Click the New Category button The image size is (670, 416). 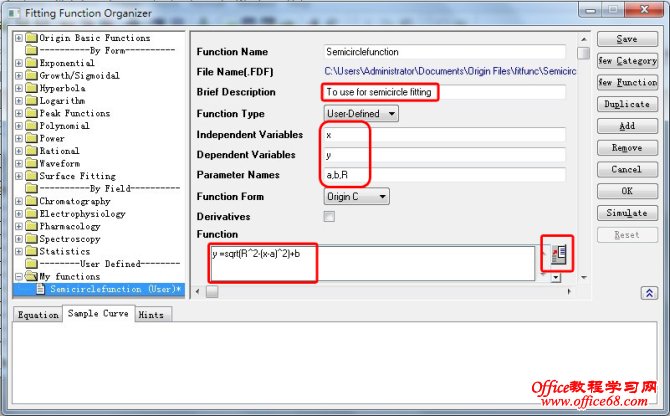(627, 61)
